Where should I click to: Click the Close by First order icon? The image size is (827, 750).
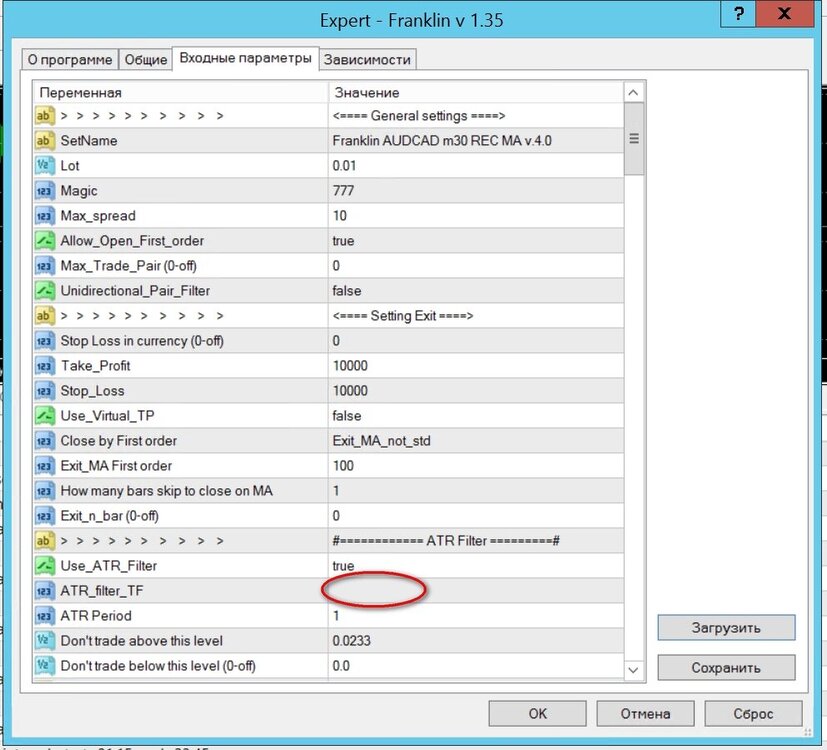coord(44,441)
